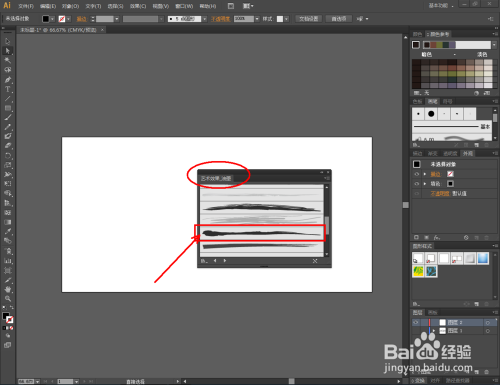Select the Line Segment tool

pyautogui.click(x=7, y=99)
